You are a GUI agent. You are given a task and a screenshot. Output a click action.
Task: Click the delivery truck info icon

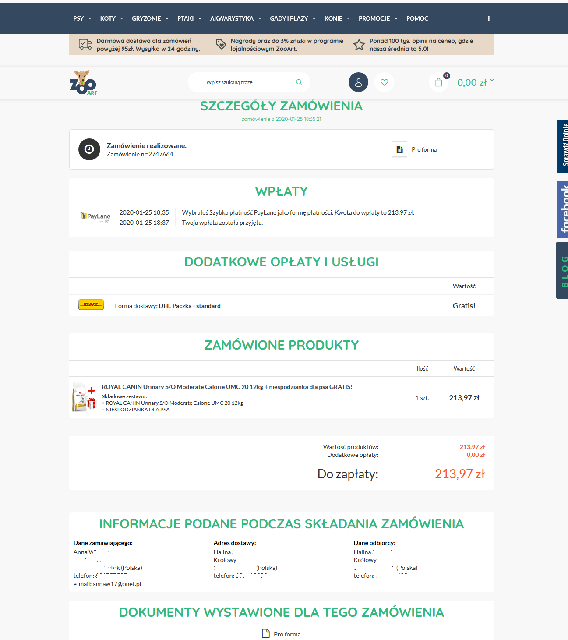(85, 44)
